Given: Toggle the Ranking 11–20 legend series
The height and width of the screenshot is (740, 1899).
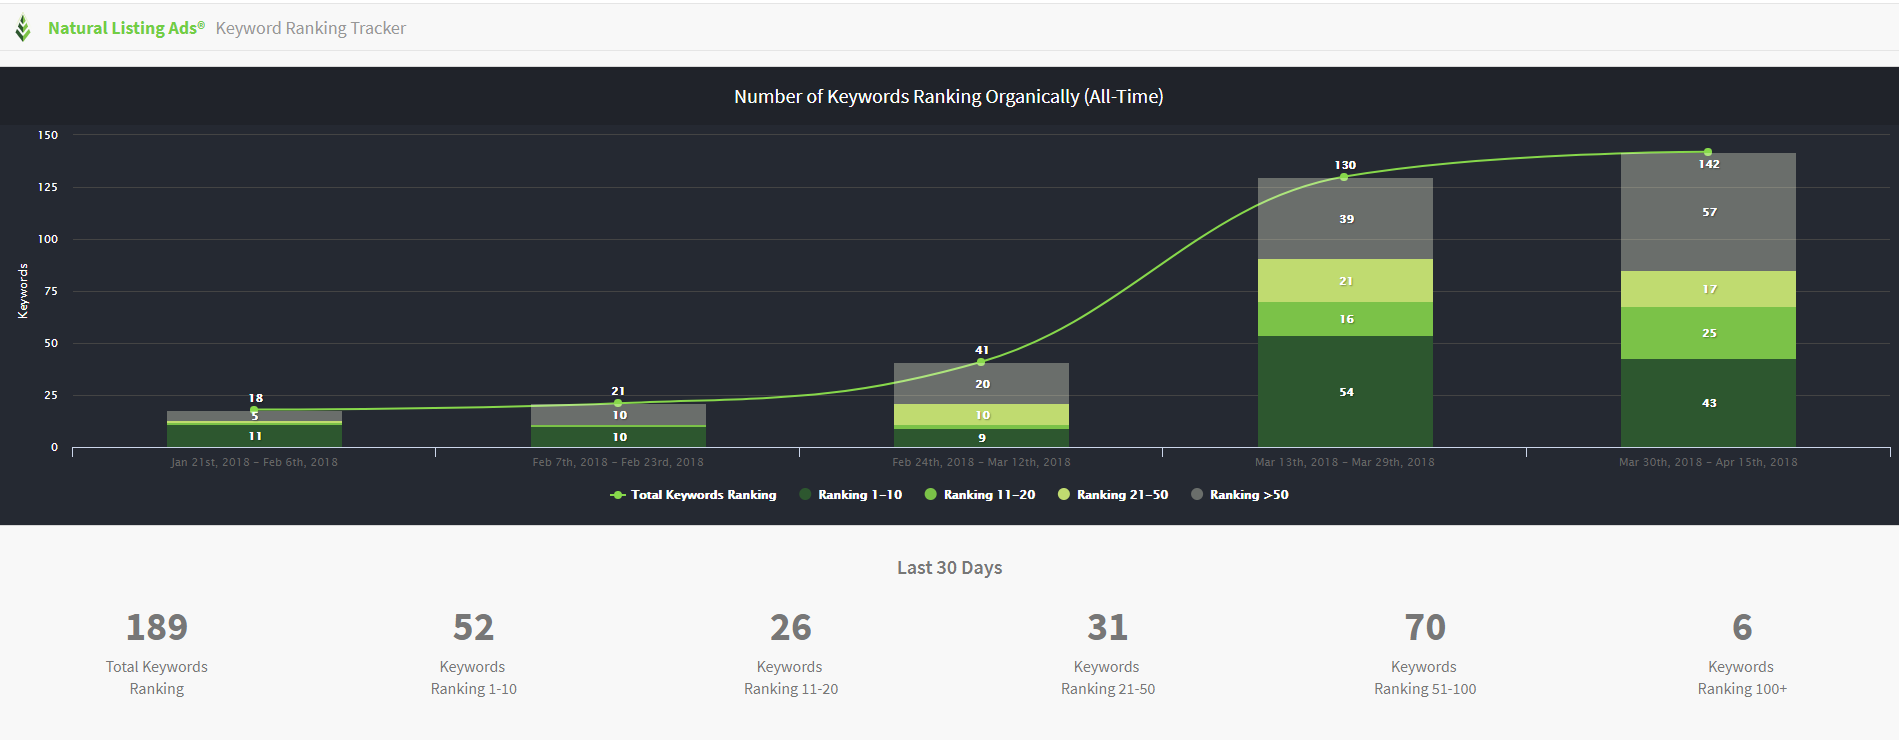Looking at the screenshot, I should pyautogui.click(x=980, y=495).
